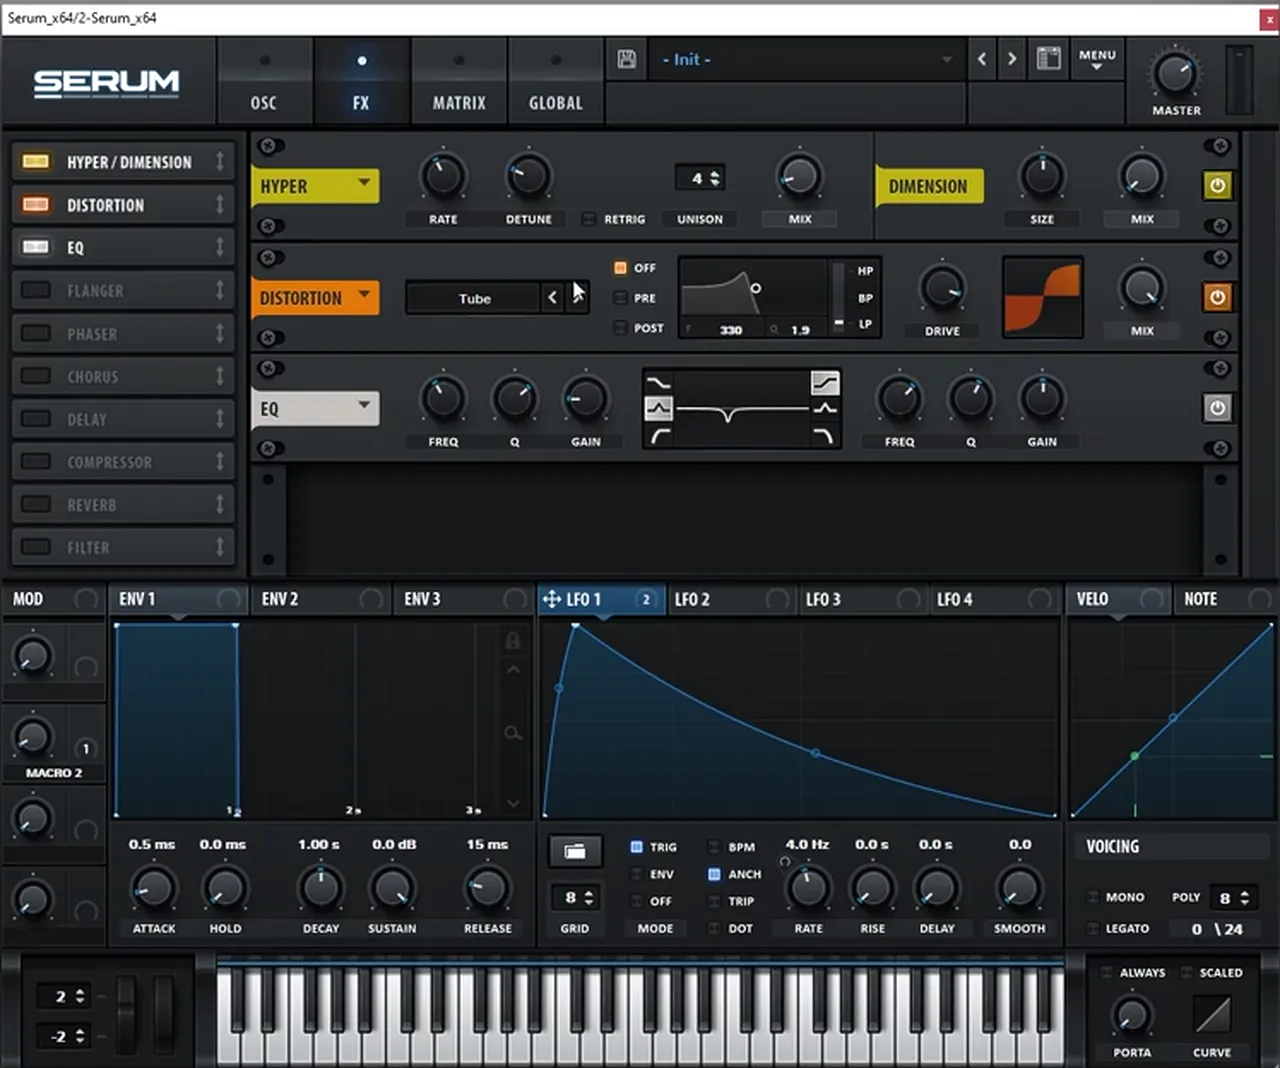
Task: Enable the Reverb effect in rack list
Action: pos(36,505)
